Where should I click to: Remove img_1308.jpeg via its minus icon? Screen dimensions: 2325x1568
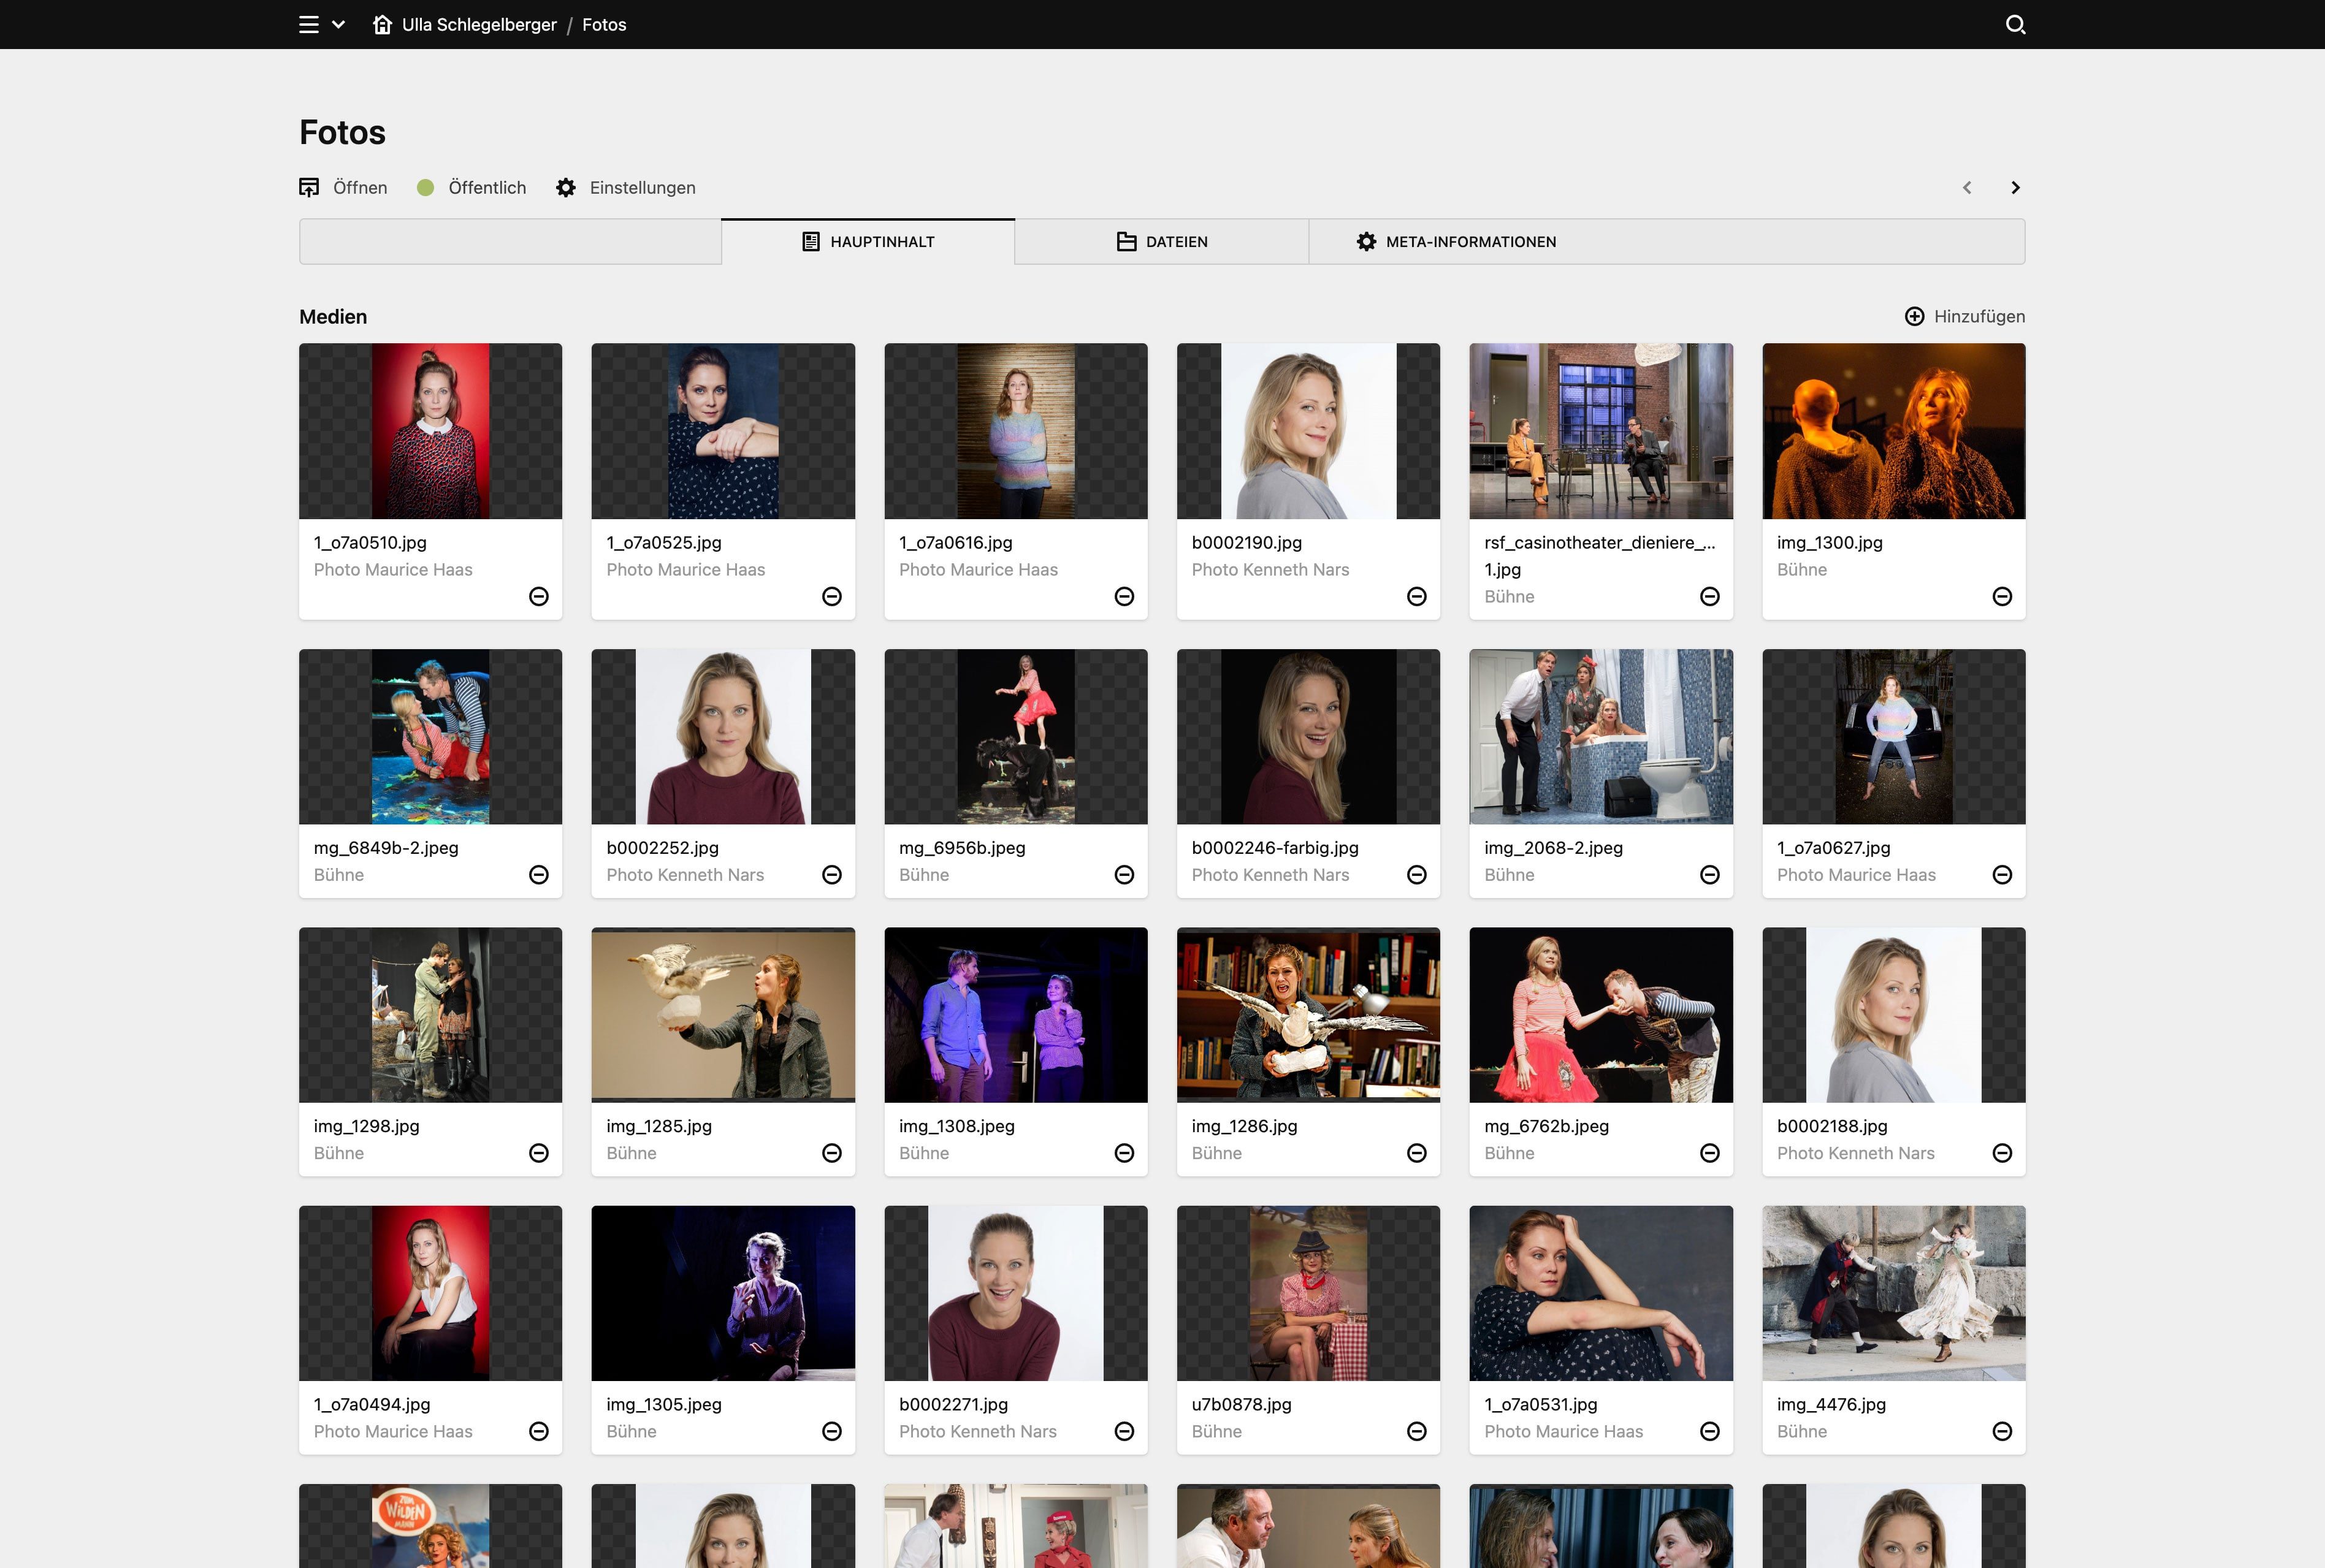click(x=1124, y=1153)
